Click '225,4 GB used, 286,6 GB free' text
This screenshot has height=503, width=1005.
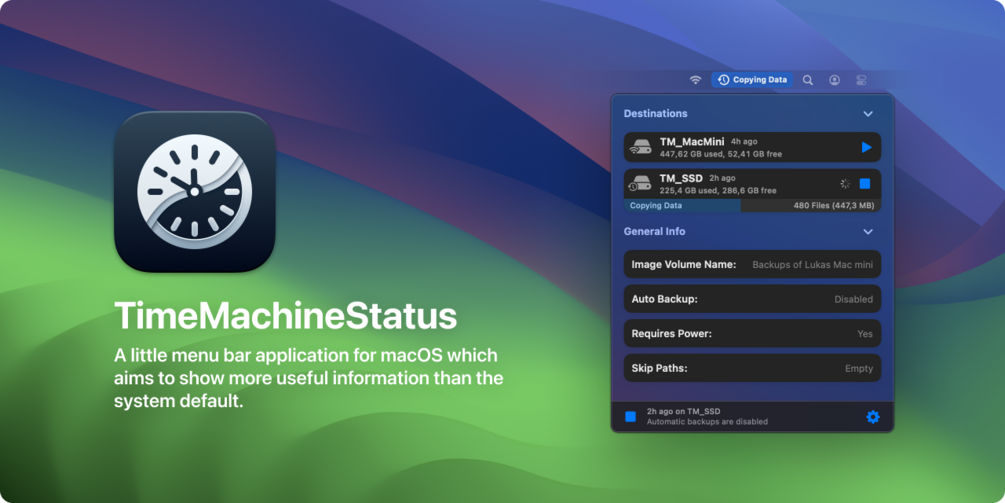click(x=718, y=190)
